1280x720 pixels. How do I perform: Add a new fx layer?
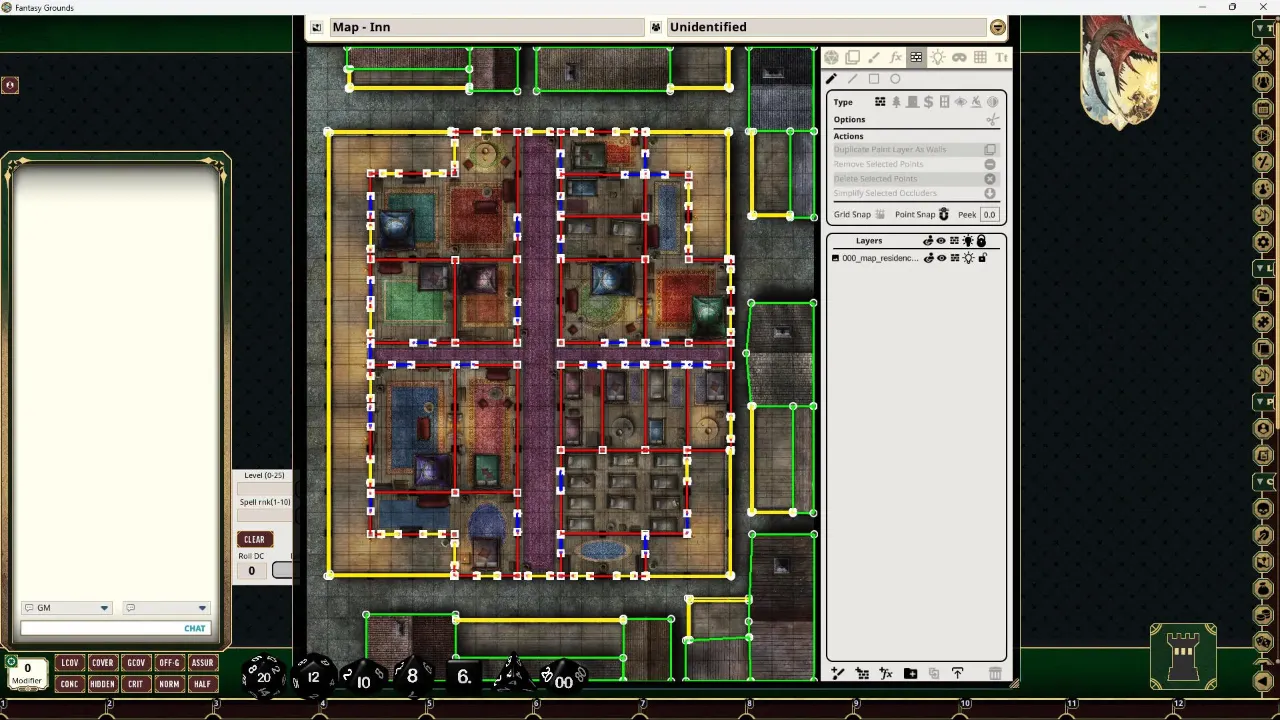coord(886,674)
